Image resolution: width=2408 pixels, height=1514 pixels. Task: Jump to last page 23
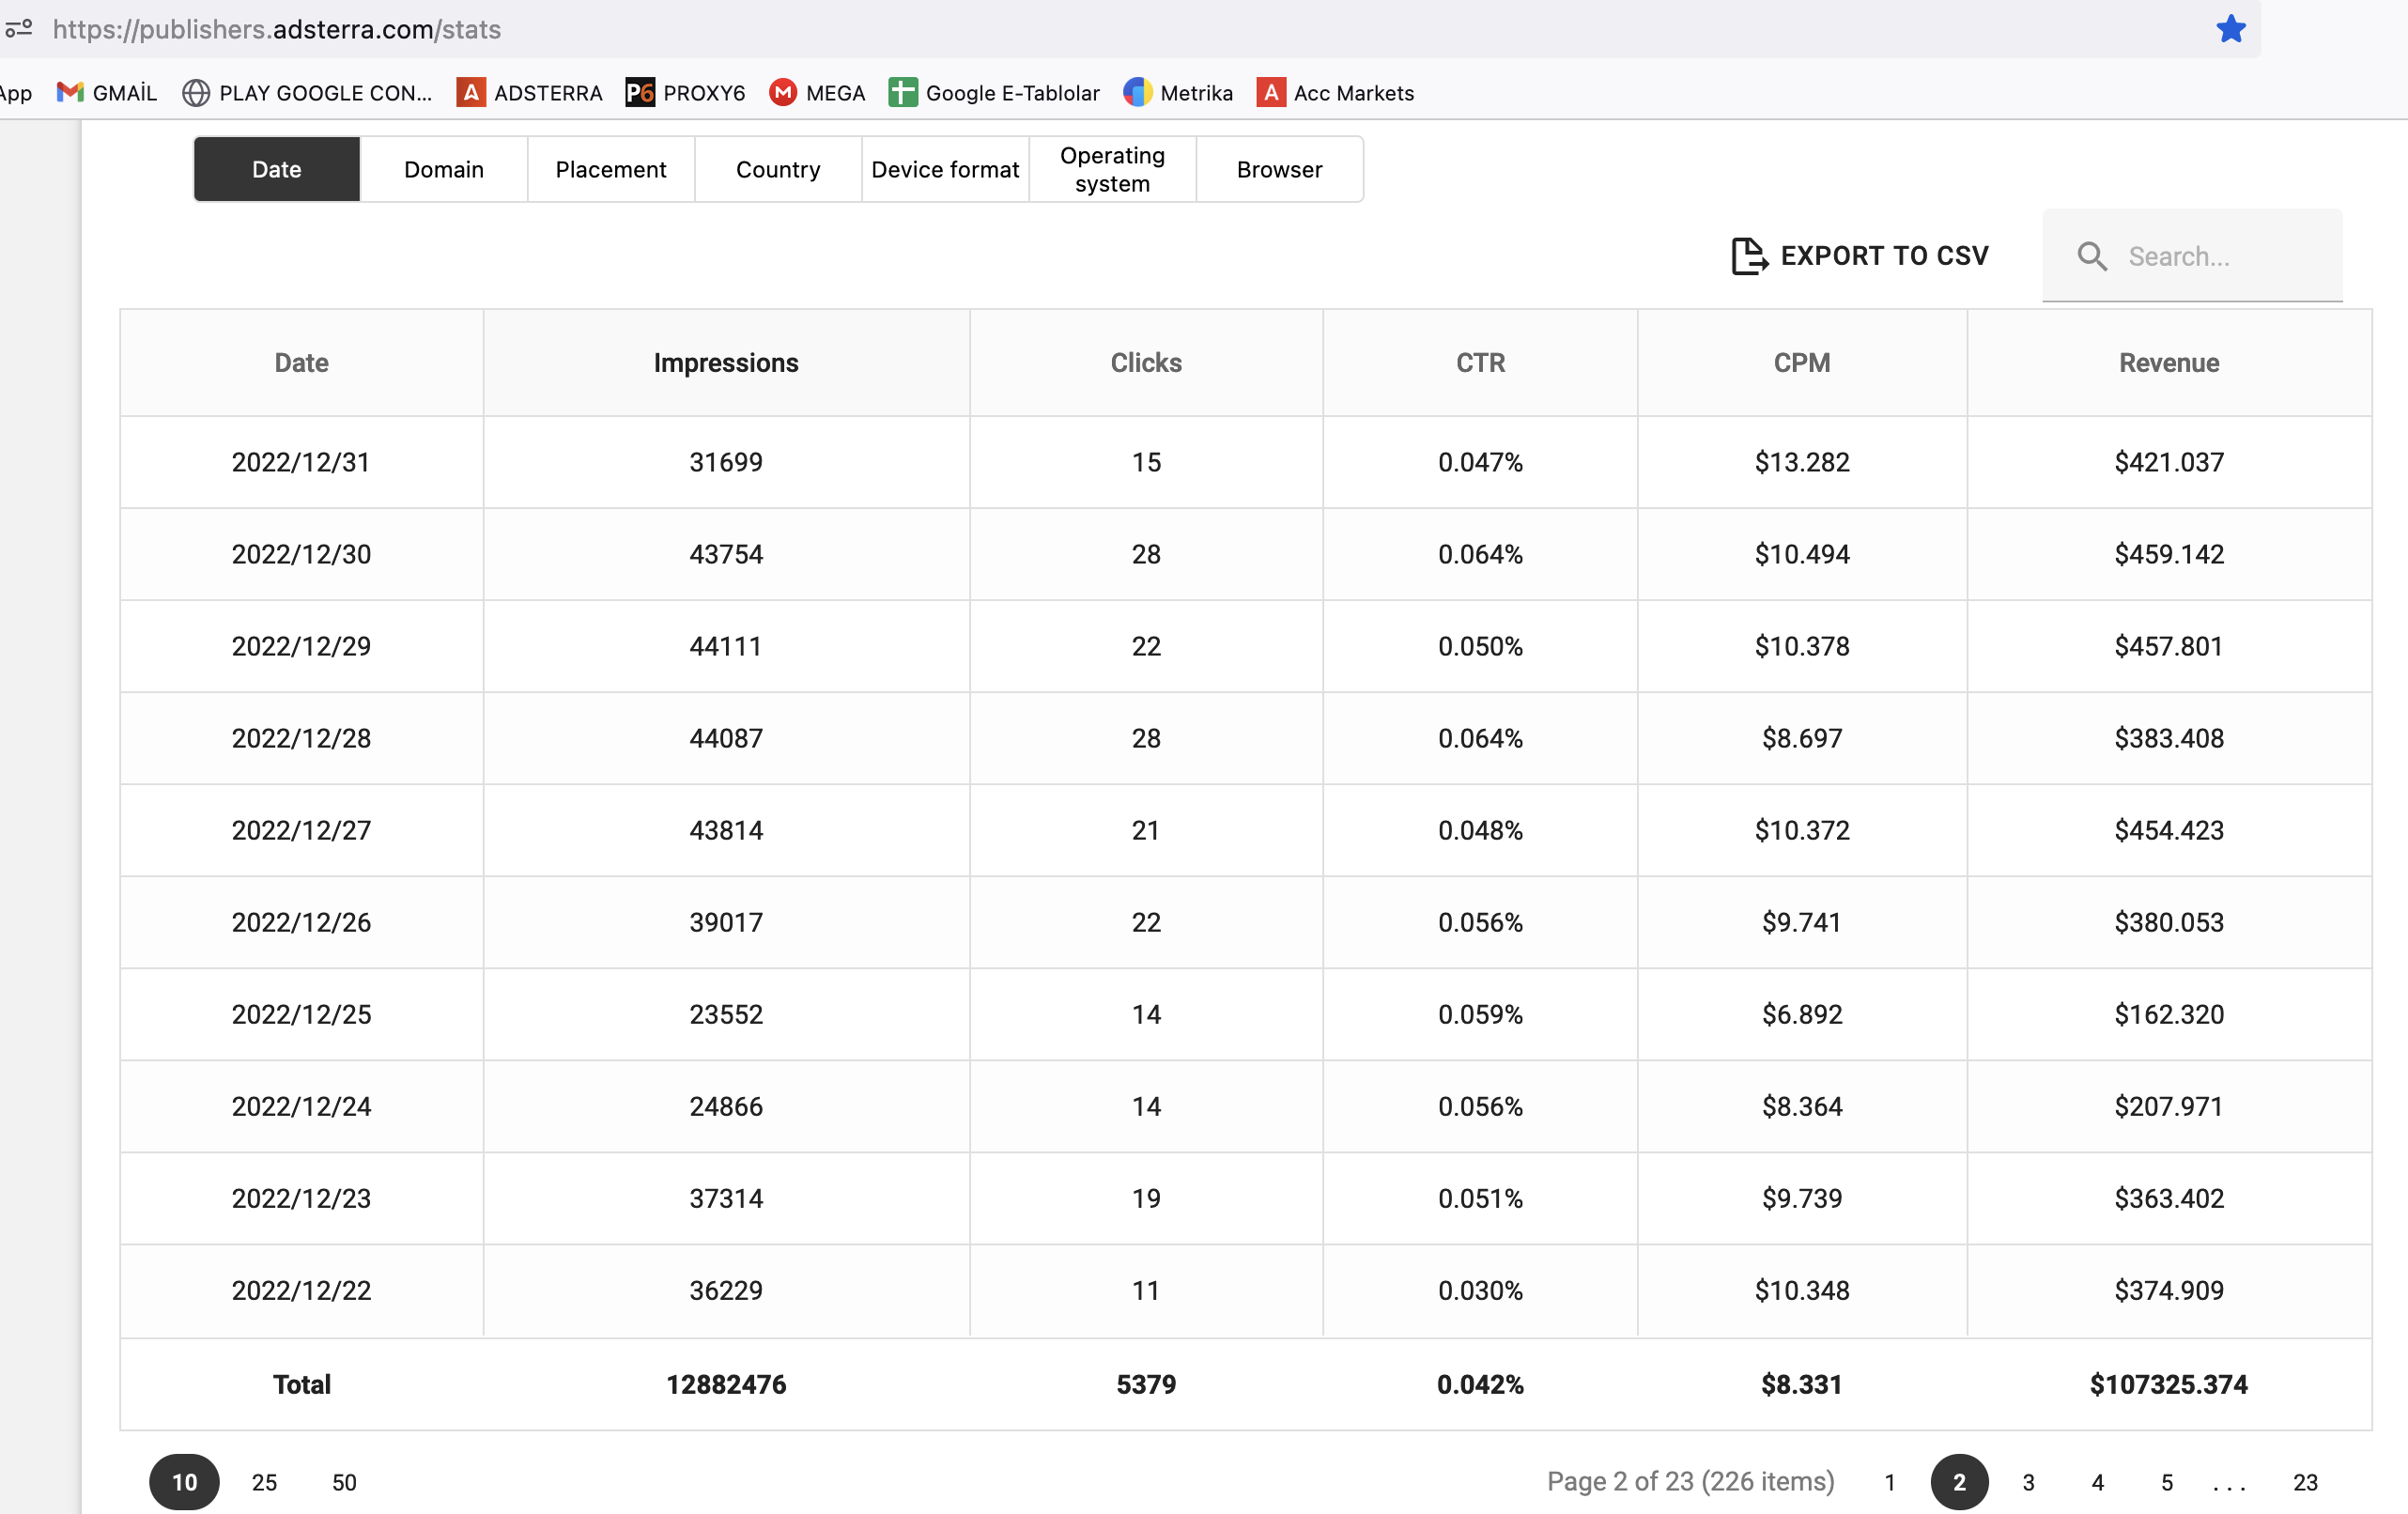2305,1481
